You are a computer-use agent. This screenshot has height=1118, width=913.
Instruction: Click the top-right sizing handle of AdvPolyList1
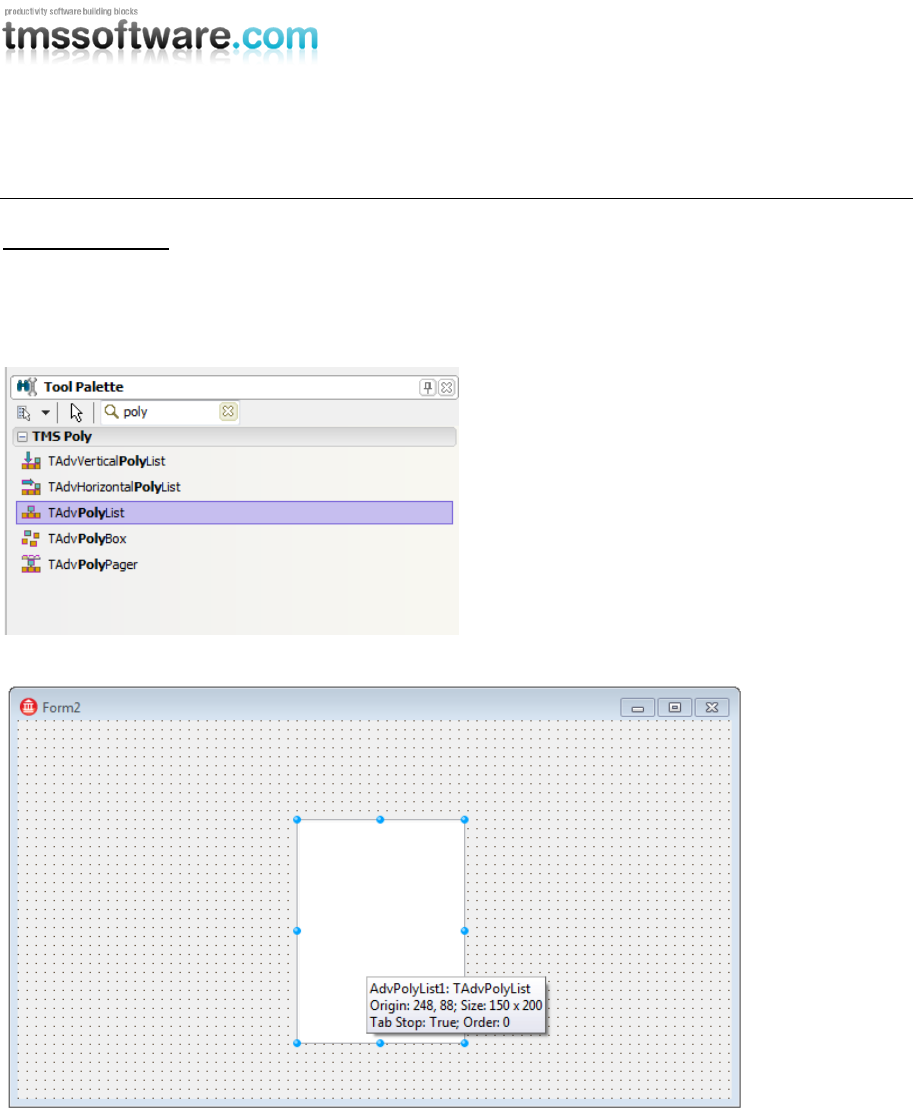pos(464,820)
